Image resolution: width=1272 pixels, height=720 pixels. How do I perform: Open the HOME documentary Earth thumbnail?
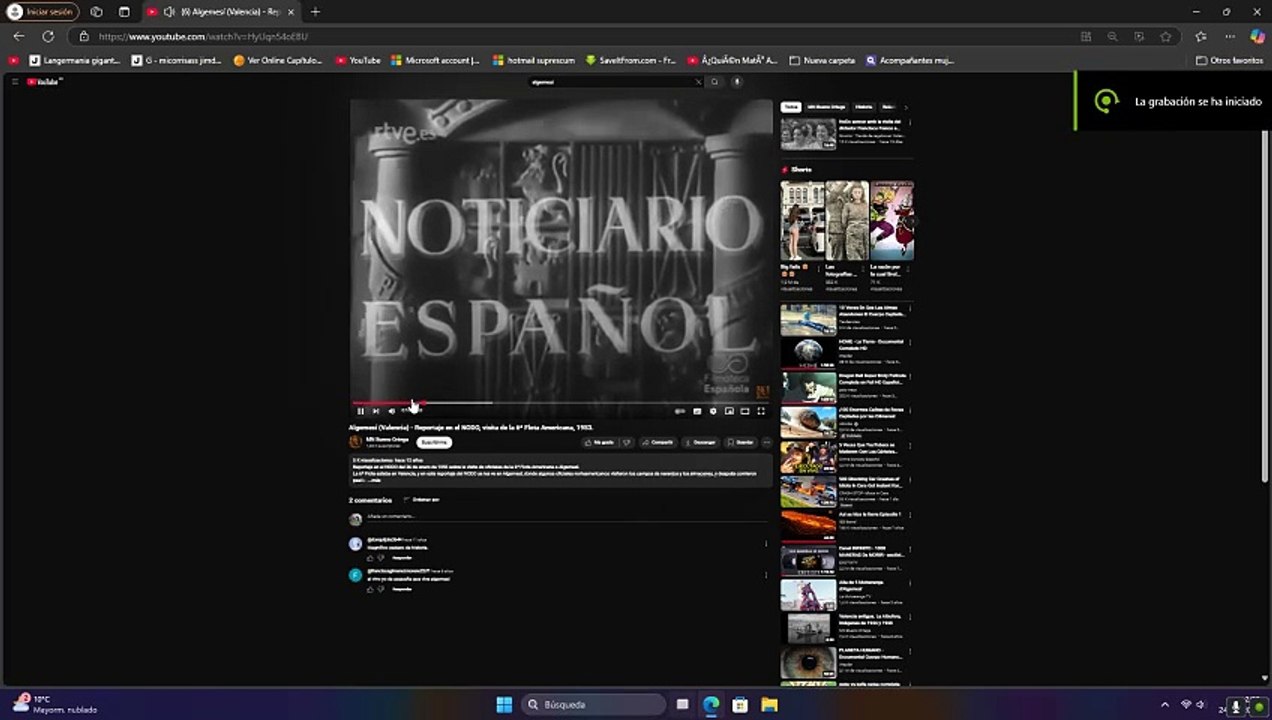tap(808, 354)
